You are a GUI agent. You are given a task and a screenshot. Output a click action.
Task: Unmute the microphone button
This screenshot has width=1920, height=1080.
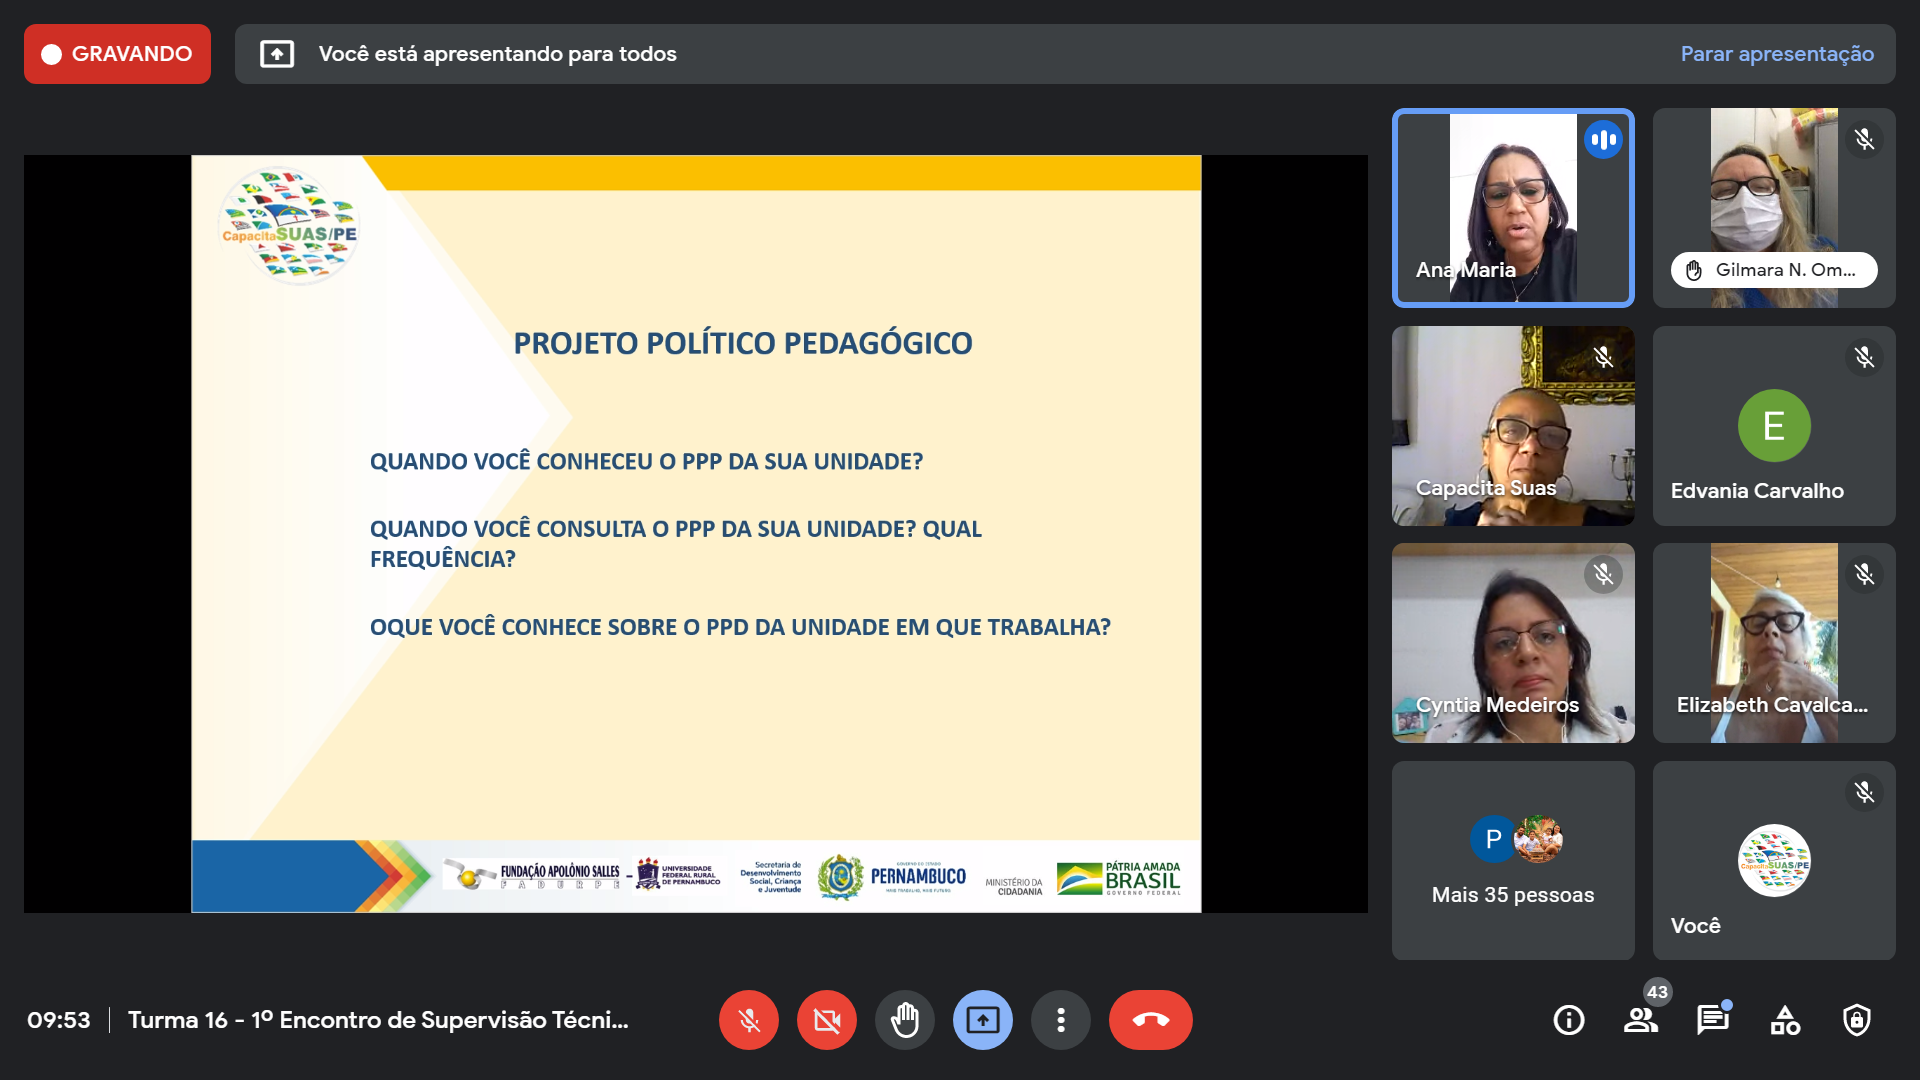748,1020
